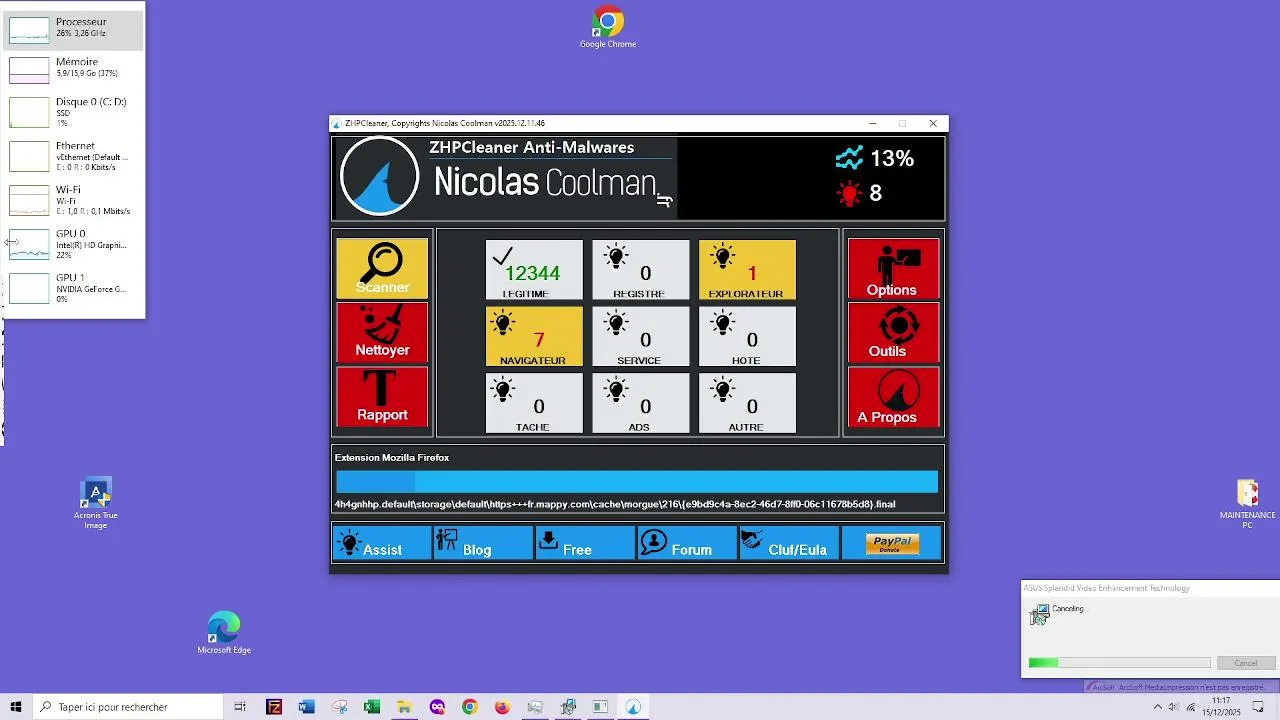Minimize the ZHPCleaner window
The height and width of the screenshot is (720, 1280).
point(872,123)
